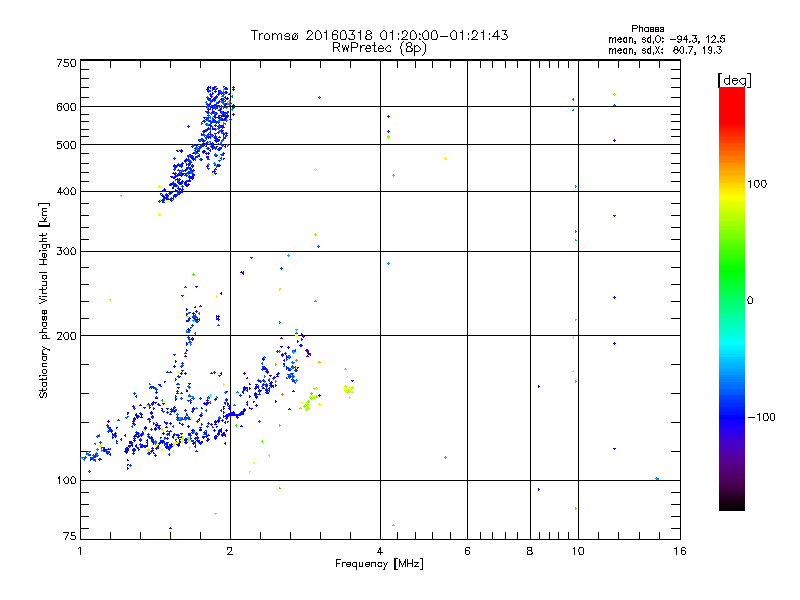Click the frequency axis tick "2"
The width and height of the screenshot is (800, 600).
230,551
